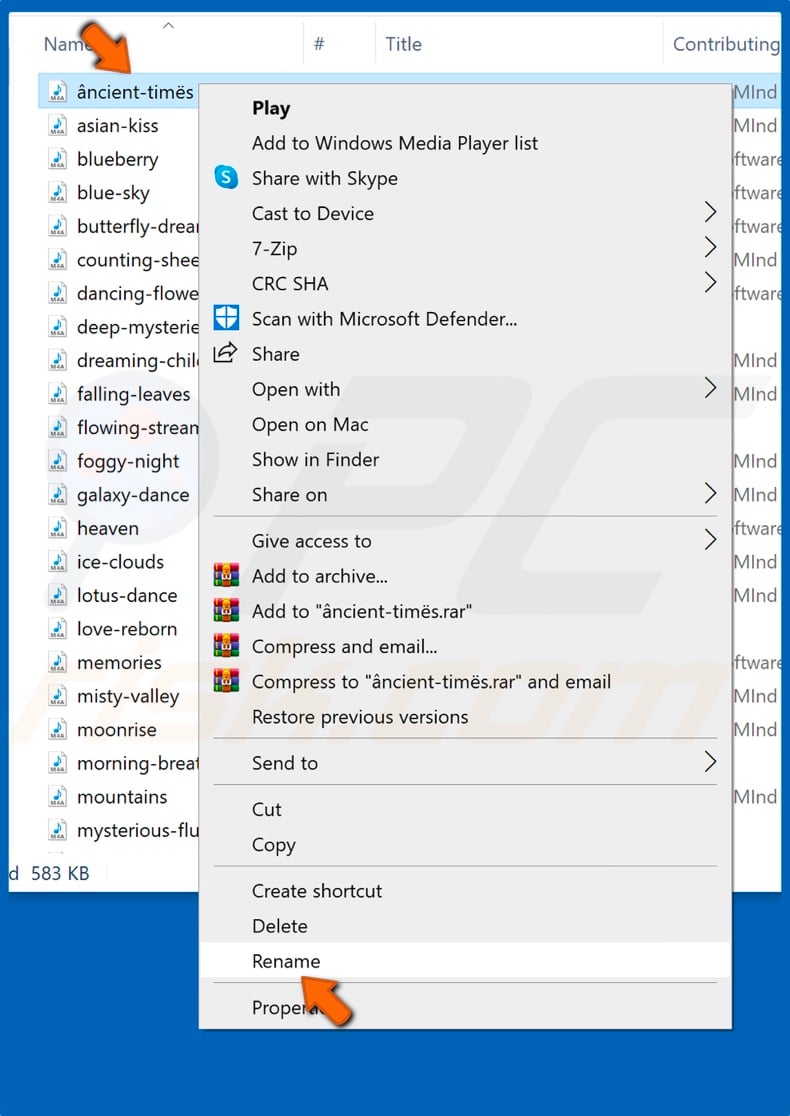Viewport: 790px width, 1116px height.
Task: Select Create shortcut
Action: 465,890
